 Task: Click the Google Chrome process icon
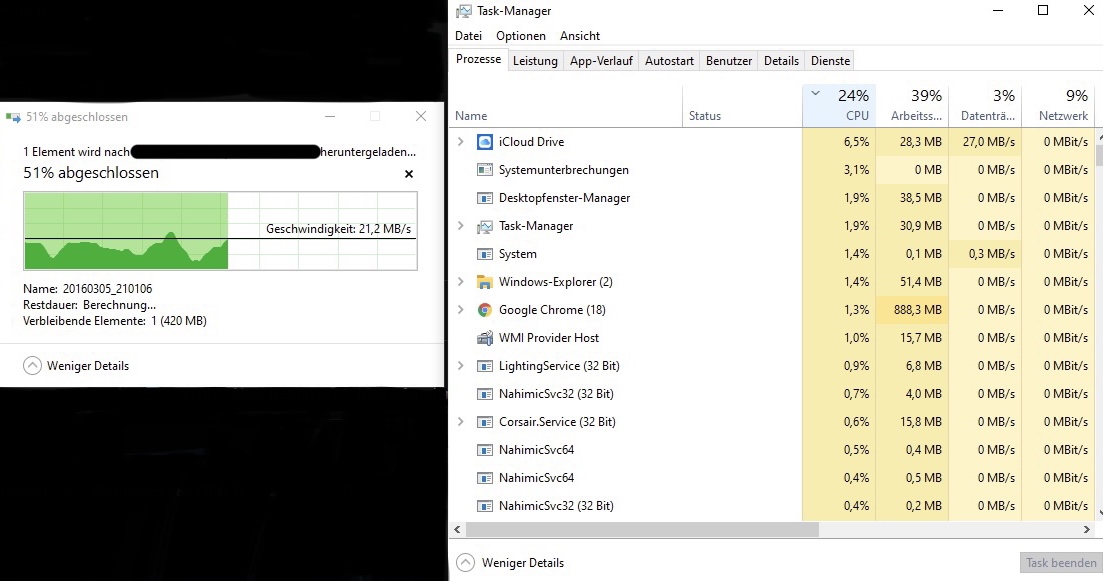point(485,309)
